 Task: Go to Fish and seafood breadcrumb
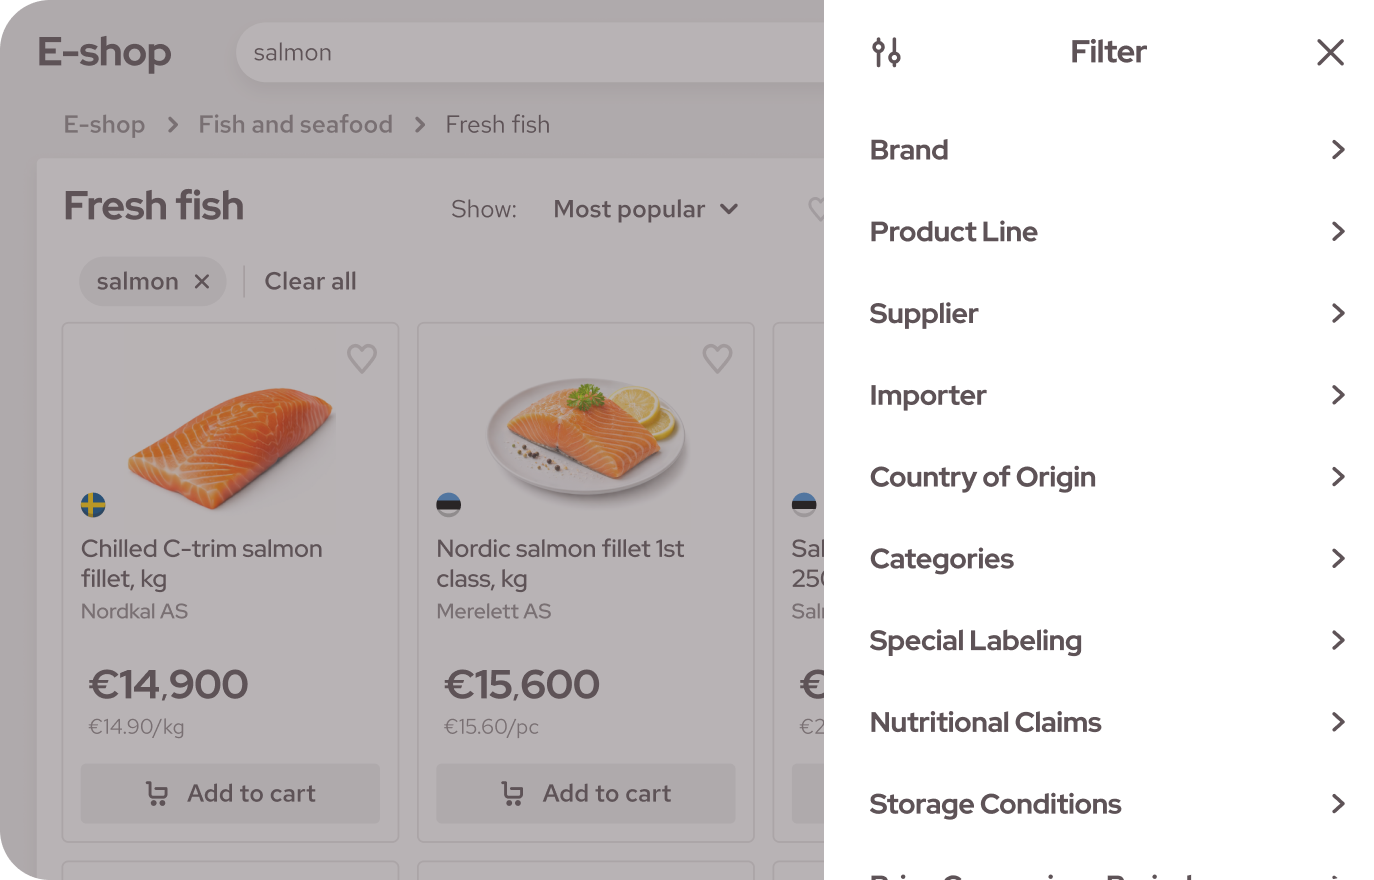click(295, 125)
